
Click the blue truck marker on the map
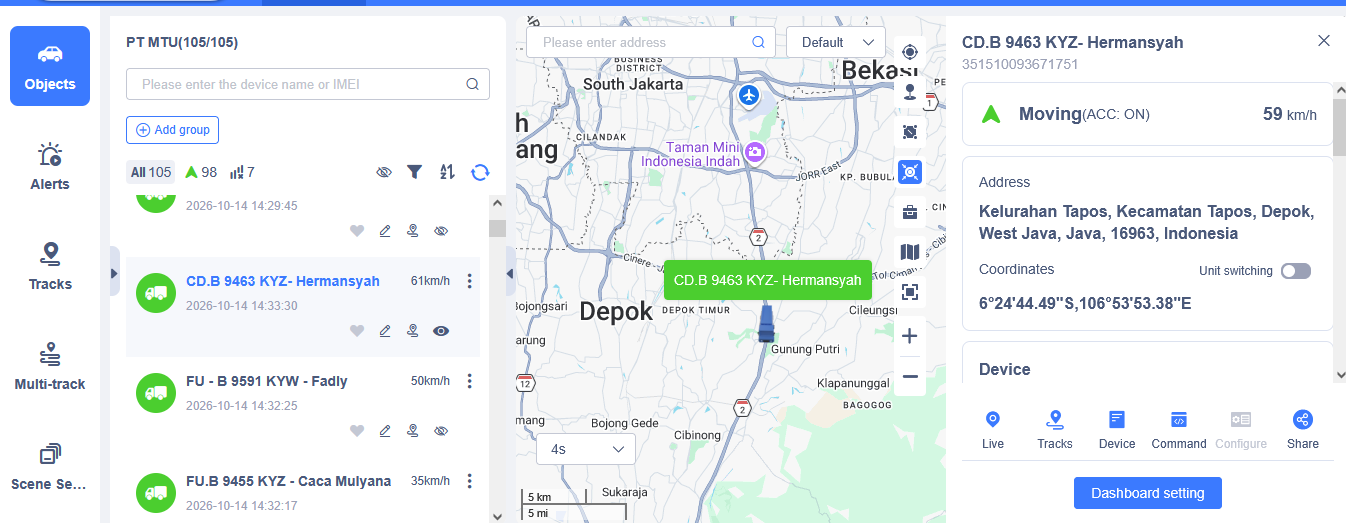766,324
